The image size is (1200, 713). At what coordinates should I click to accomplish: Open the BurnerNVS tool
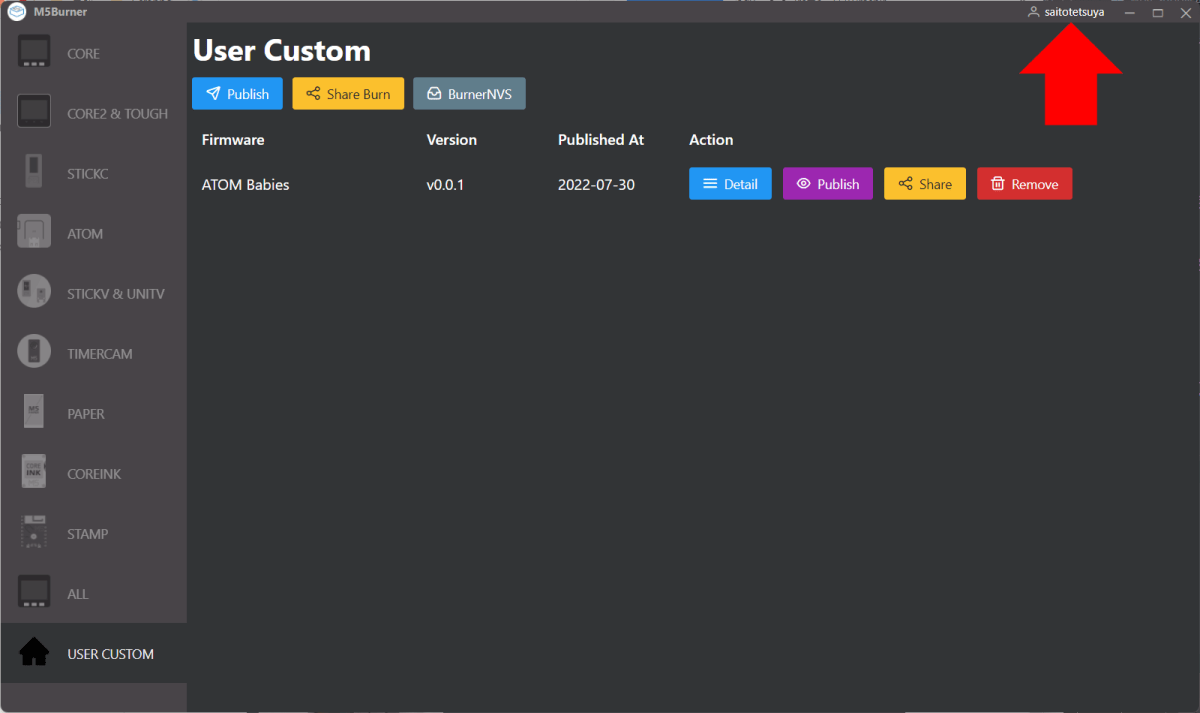click(469, 94)
